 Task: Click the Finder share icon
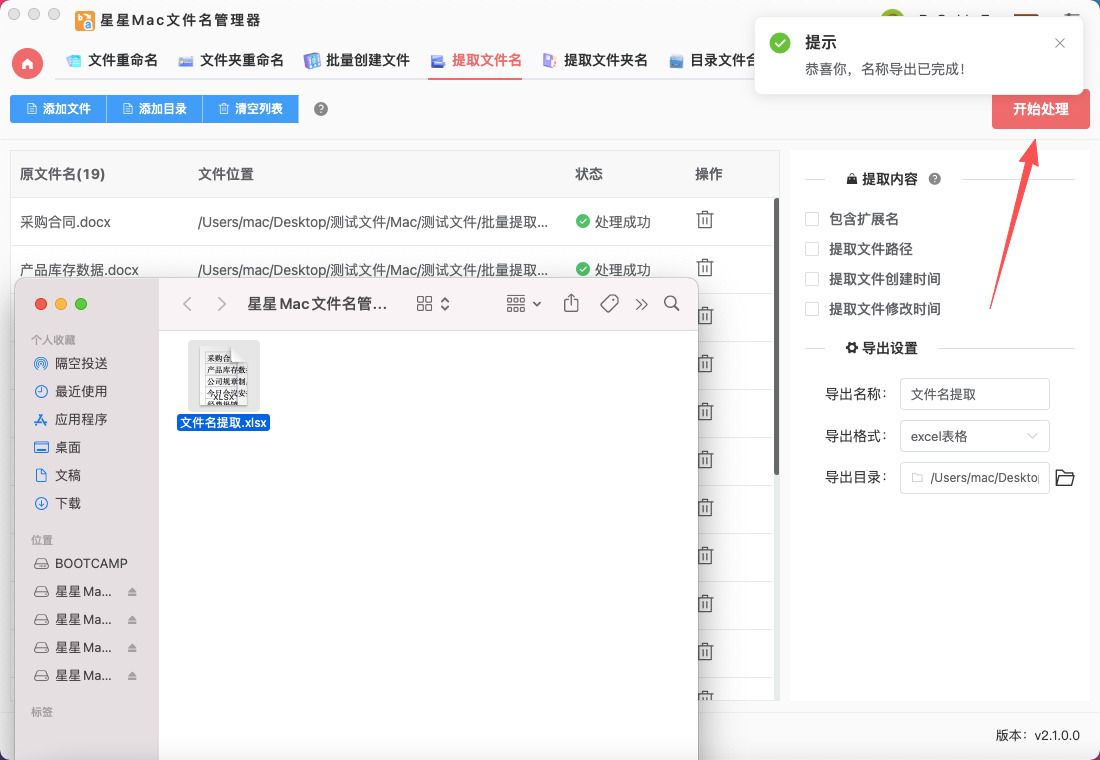(571, 304)
